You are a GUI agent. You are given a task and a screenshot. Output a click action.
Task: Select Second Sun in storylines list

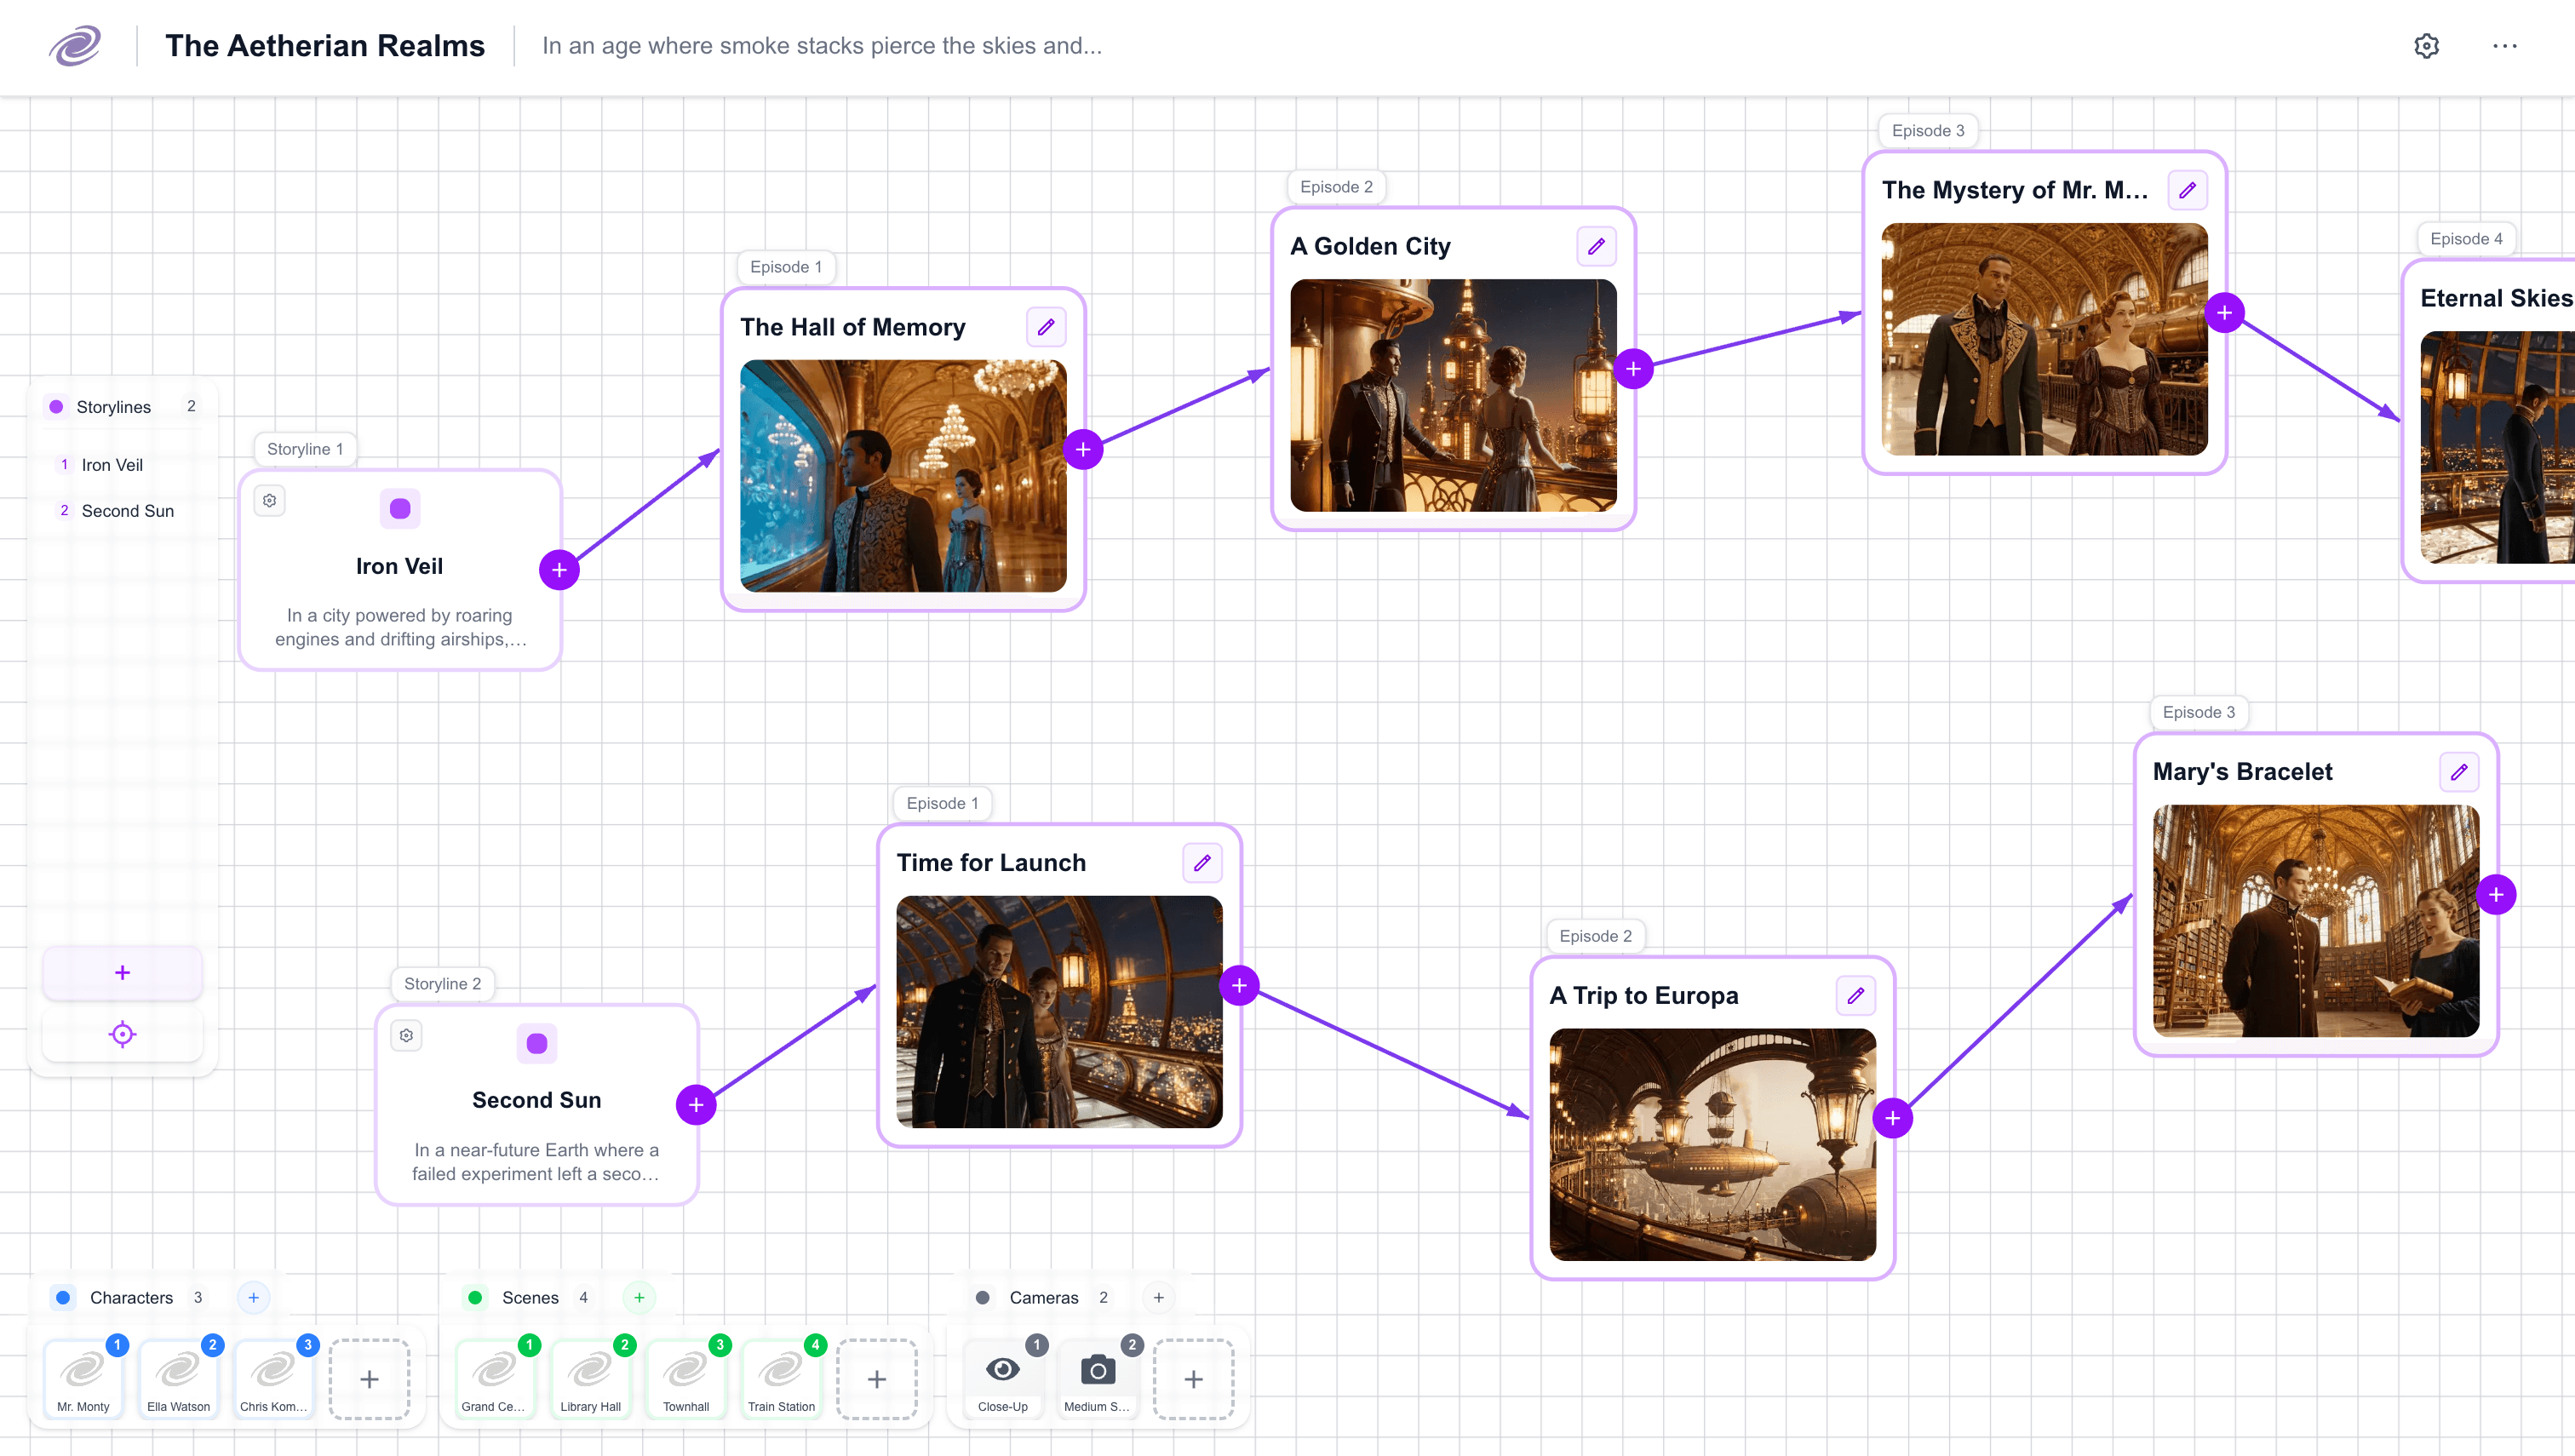point(127,511)
